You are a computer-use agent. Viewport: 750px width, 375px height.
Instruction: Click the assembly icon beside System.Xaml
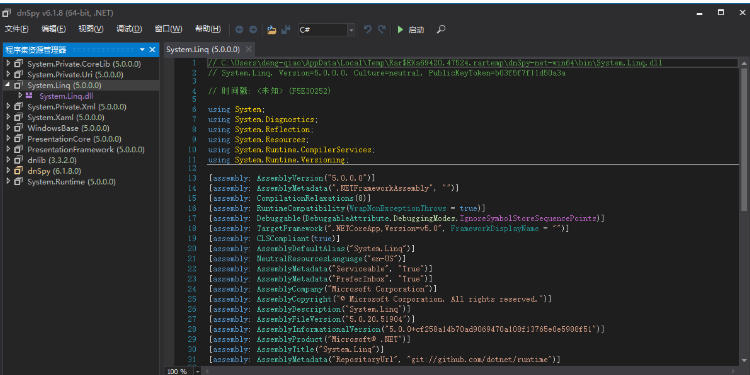point(18,117)
